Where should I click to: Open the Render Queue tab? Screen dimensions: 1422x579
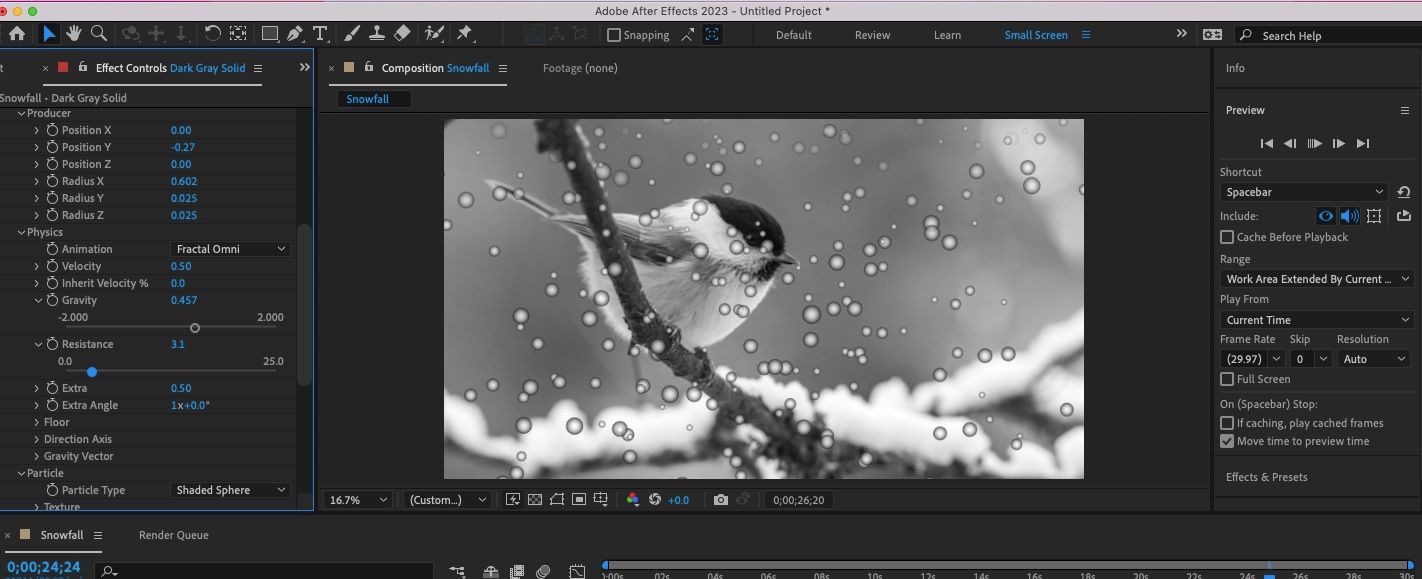173,535
